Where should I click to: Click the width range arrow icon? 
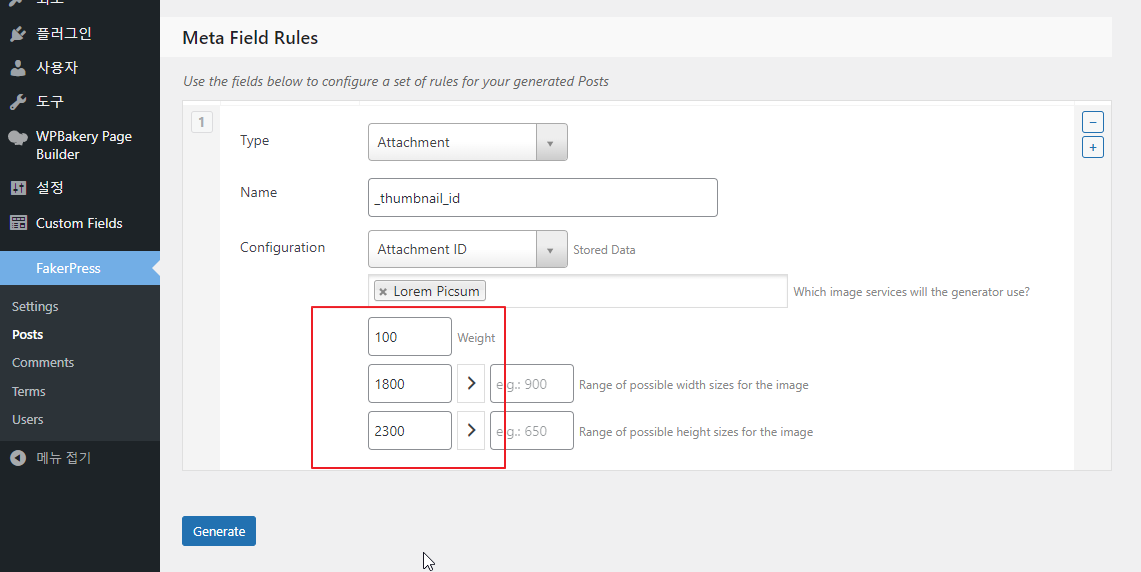471,384
